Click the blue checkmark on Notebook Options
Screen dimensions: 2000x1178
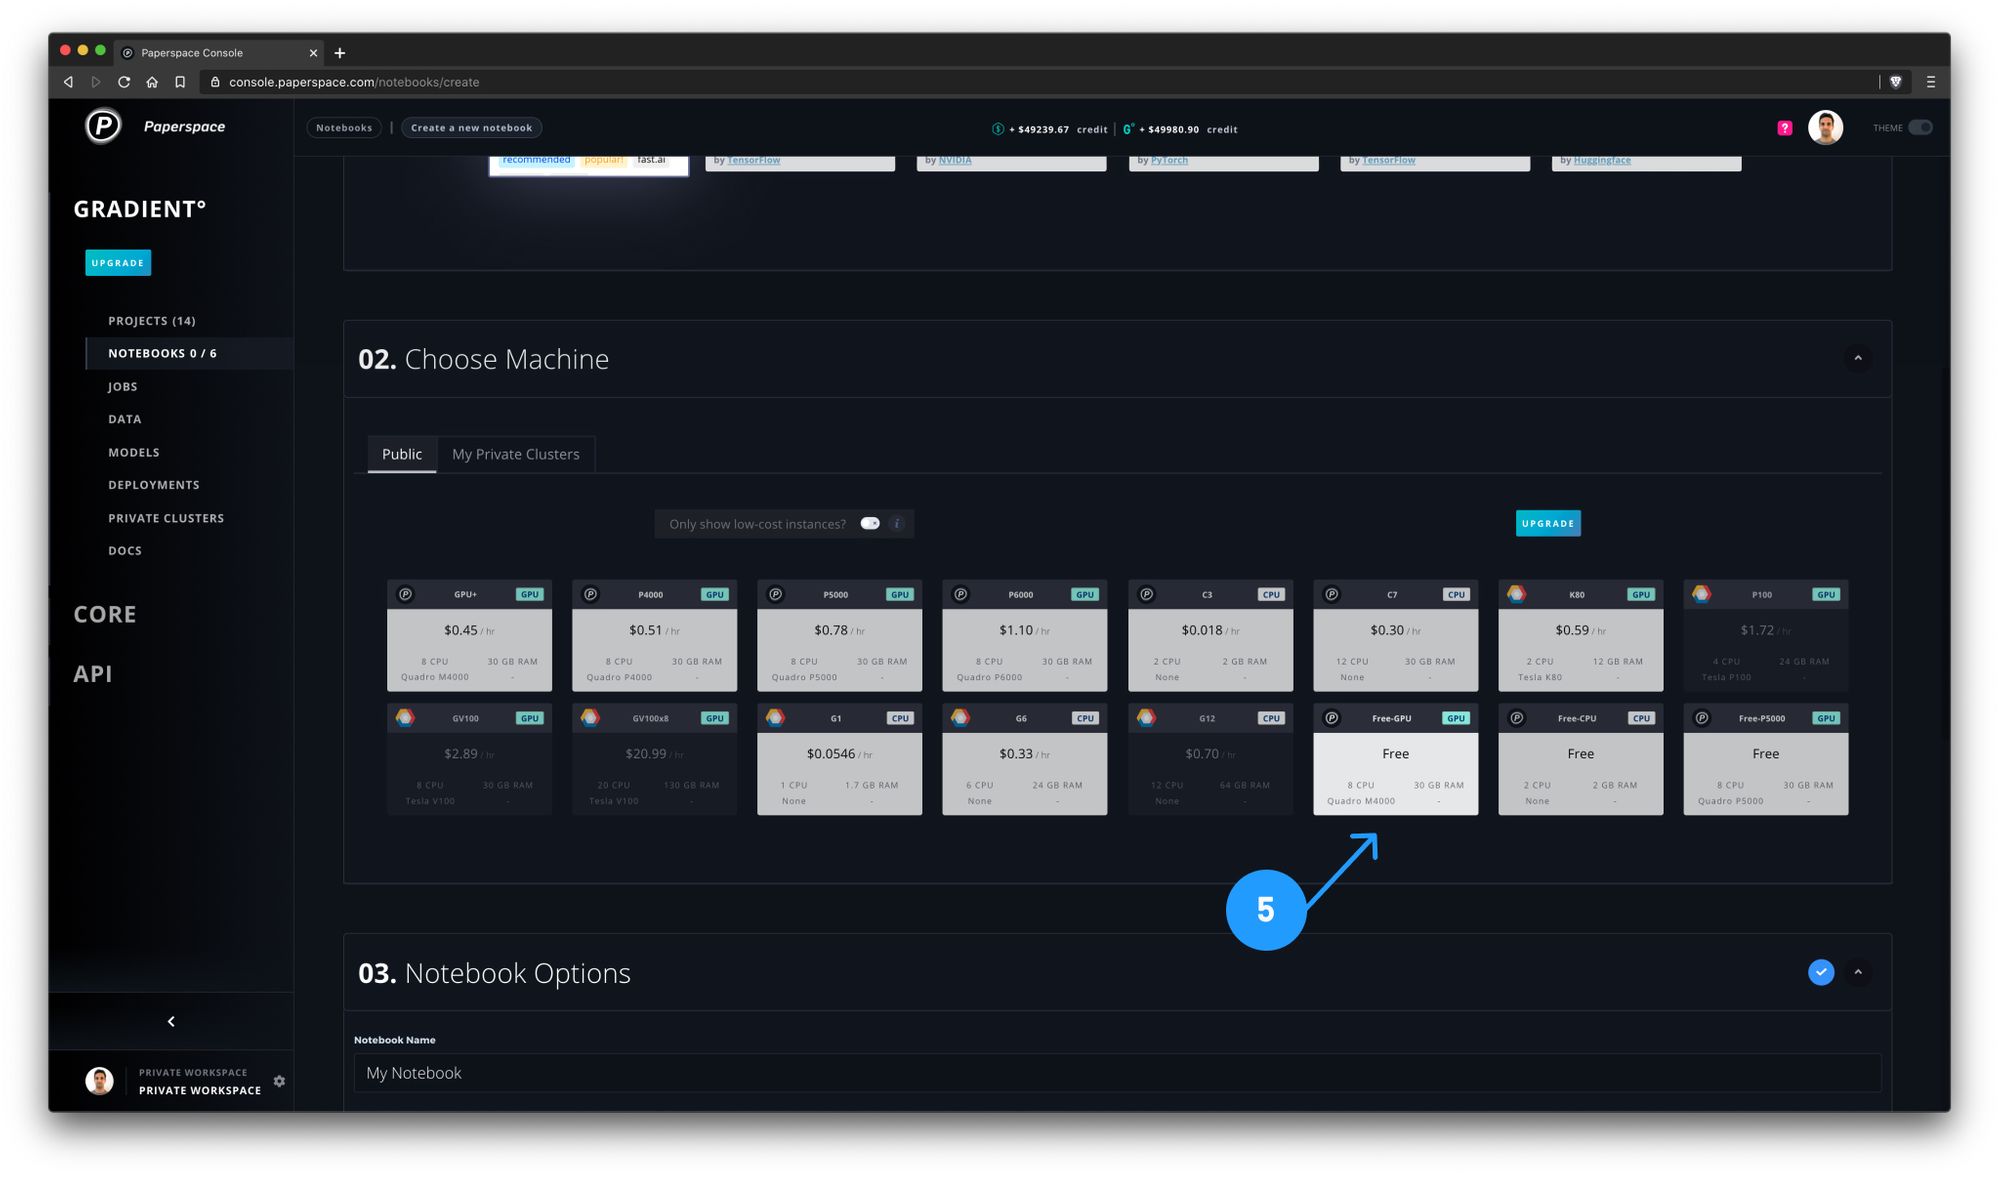tap(1821, 972)
